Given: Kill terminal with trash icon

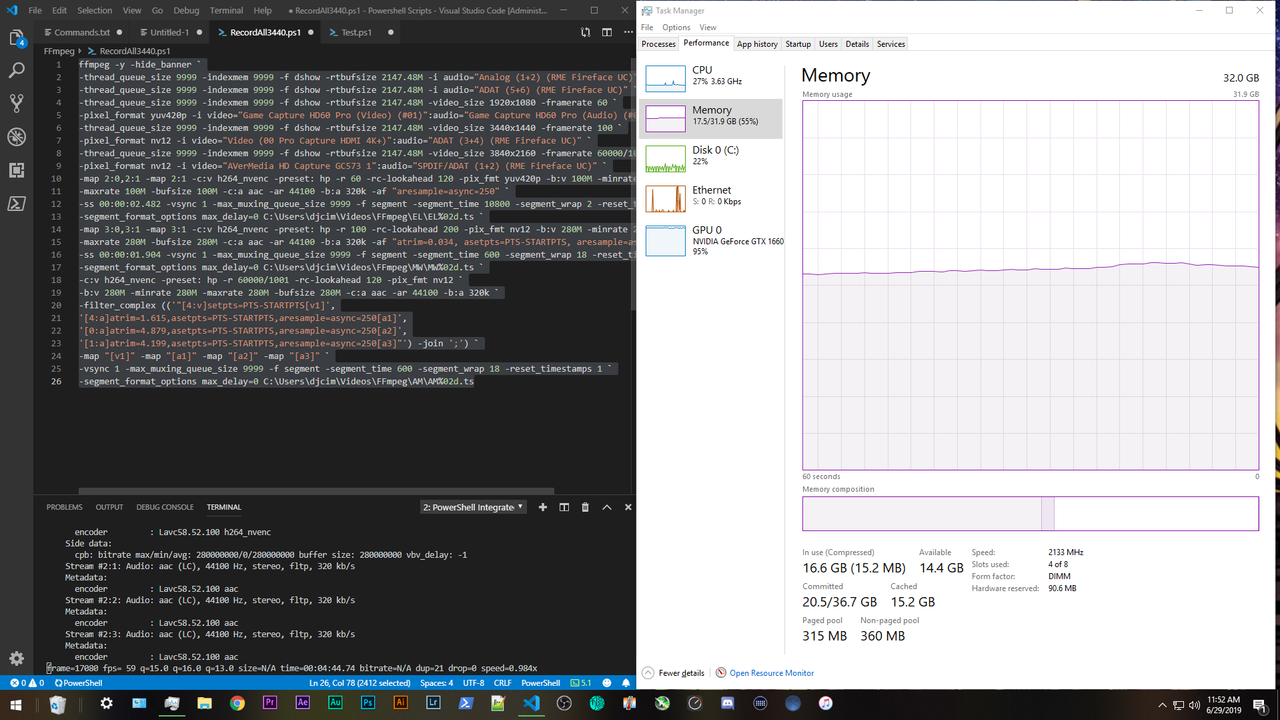Looking at the screenshot, I should point(585,507).
